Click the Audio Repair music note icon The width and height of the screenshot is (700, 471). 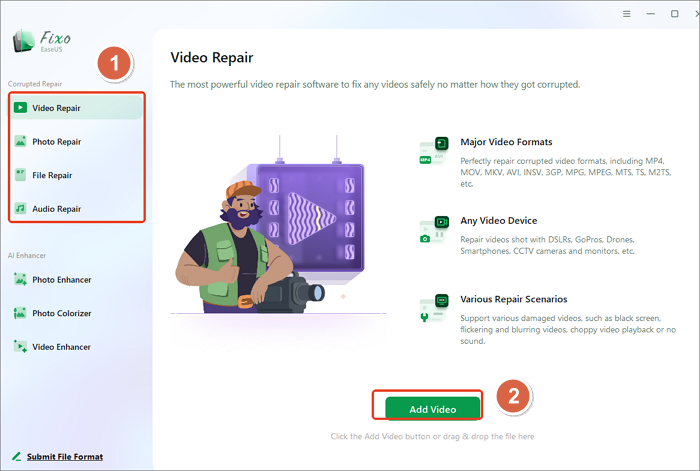pyautogui.click(x=20, y=208)
